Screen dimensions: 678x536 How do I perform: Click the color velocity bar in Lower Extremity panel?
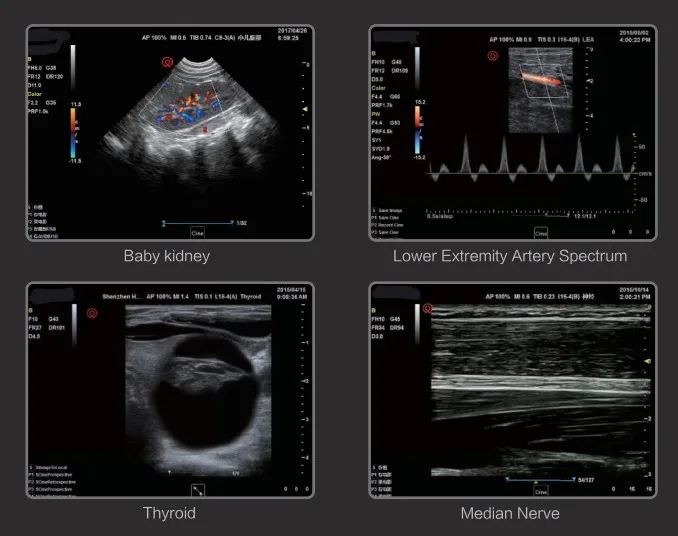click(418, 130)
